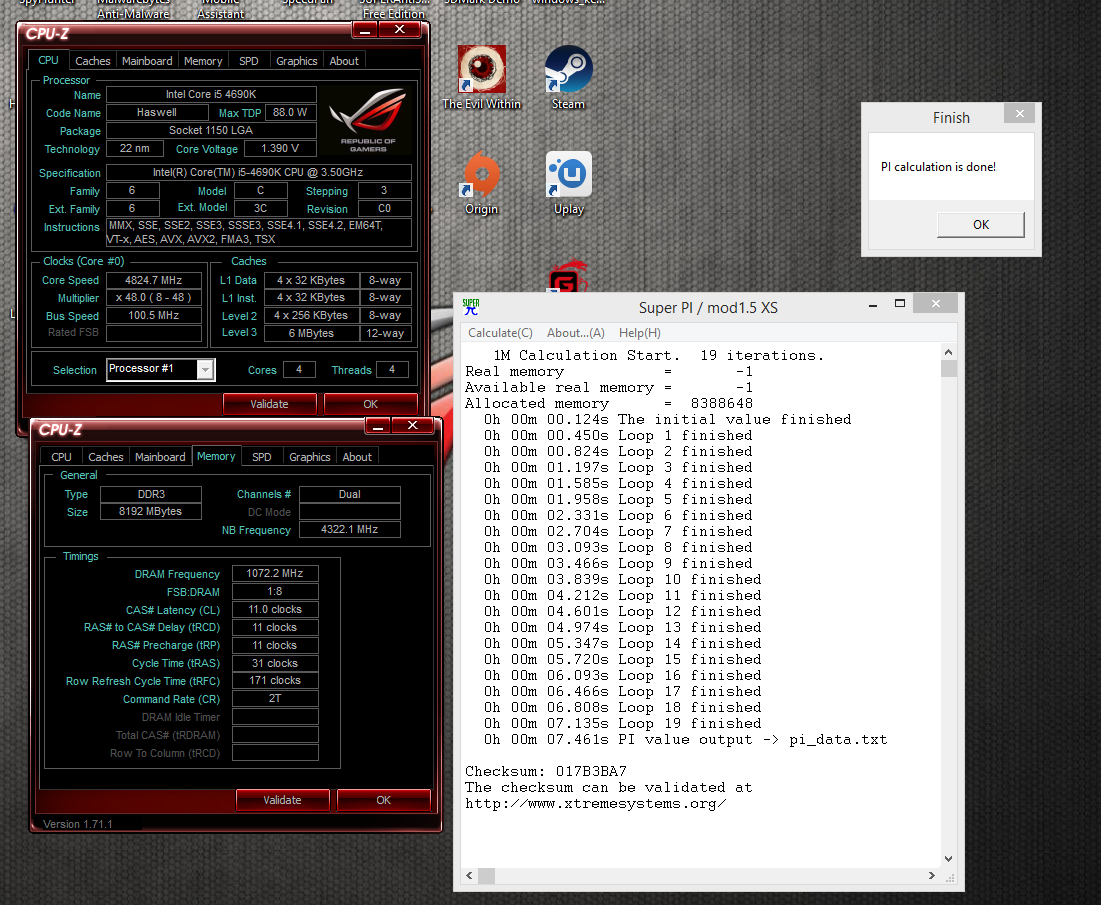Viewport: 1101px width, 905px height.
Task: Open Mainboard tab in top CPU-Z window
Action: (147, 61)
